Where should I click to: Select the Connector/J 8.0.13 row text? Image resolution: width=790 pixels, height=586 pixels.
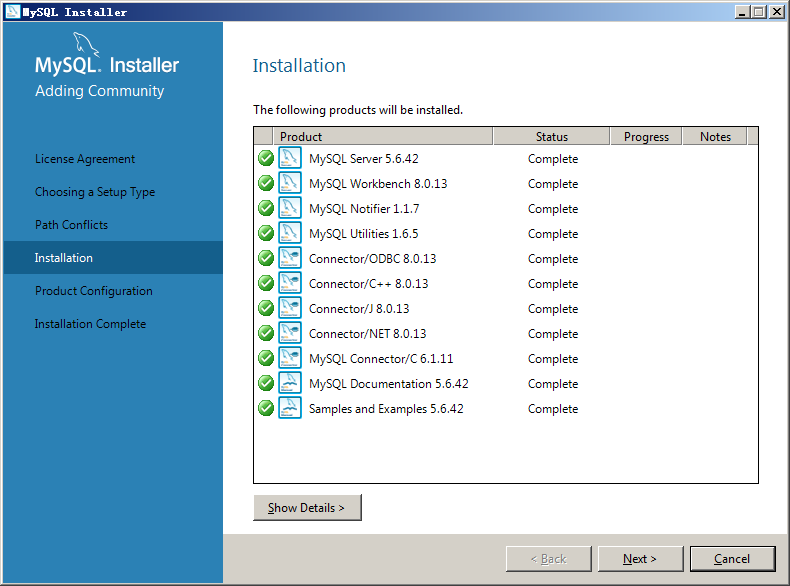(x=359, y=308)
